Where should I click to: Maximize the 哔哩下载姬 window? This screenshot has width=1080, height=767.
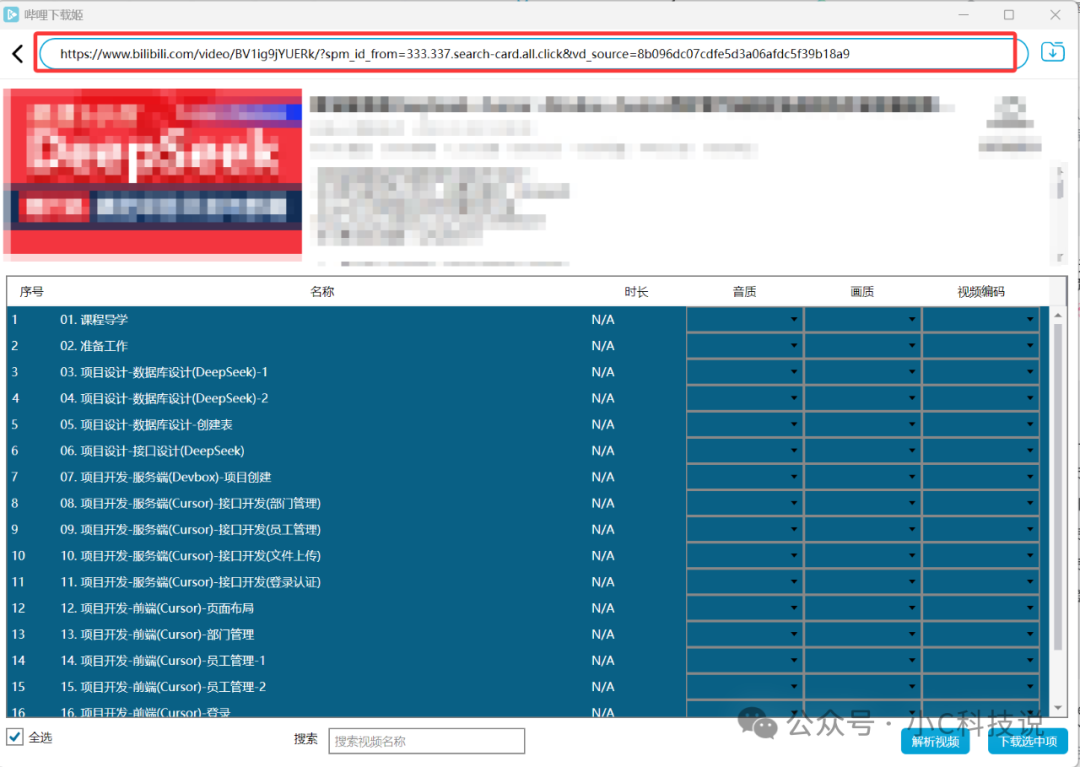point(1009,14)
